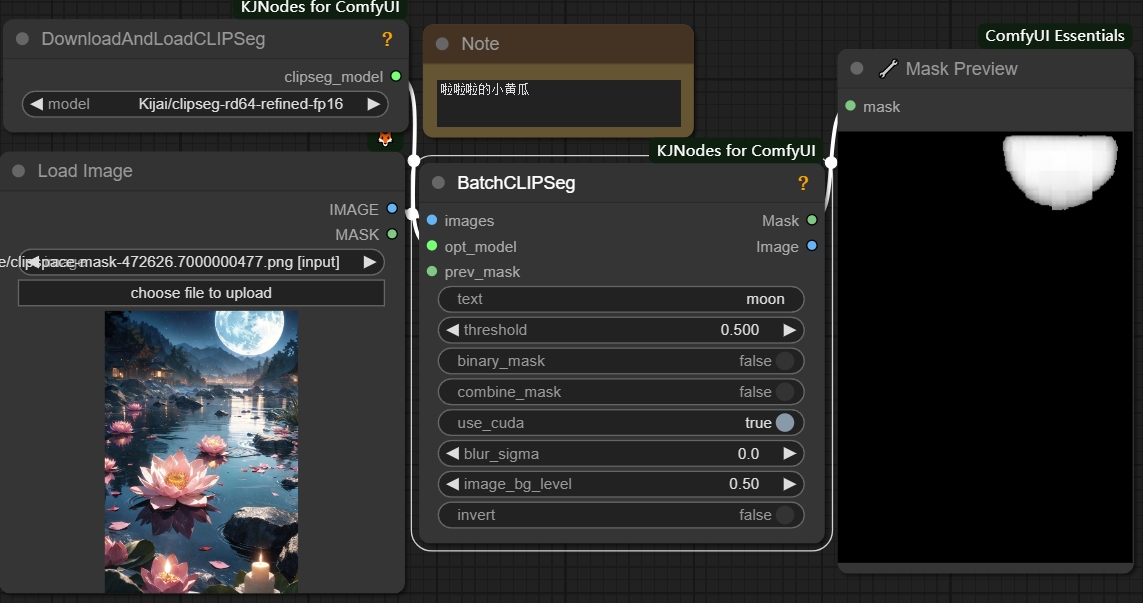The image size is (1143, 603).
Task: Open the image file selector dropdown
Action: coord(202,262)
